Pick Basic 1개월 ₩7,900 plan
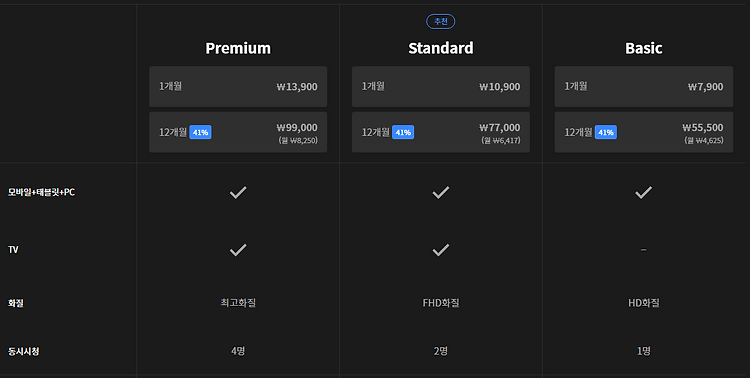This screenshot has height=378, width=750. [643, 87]
